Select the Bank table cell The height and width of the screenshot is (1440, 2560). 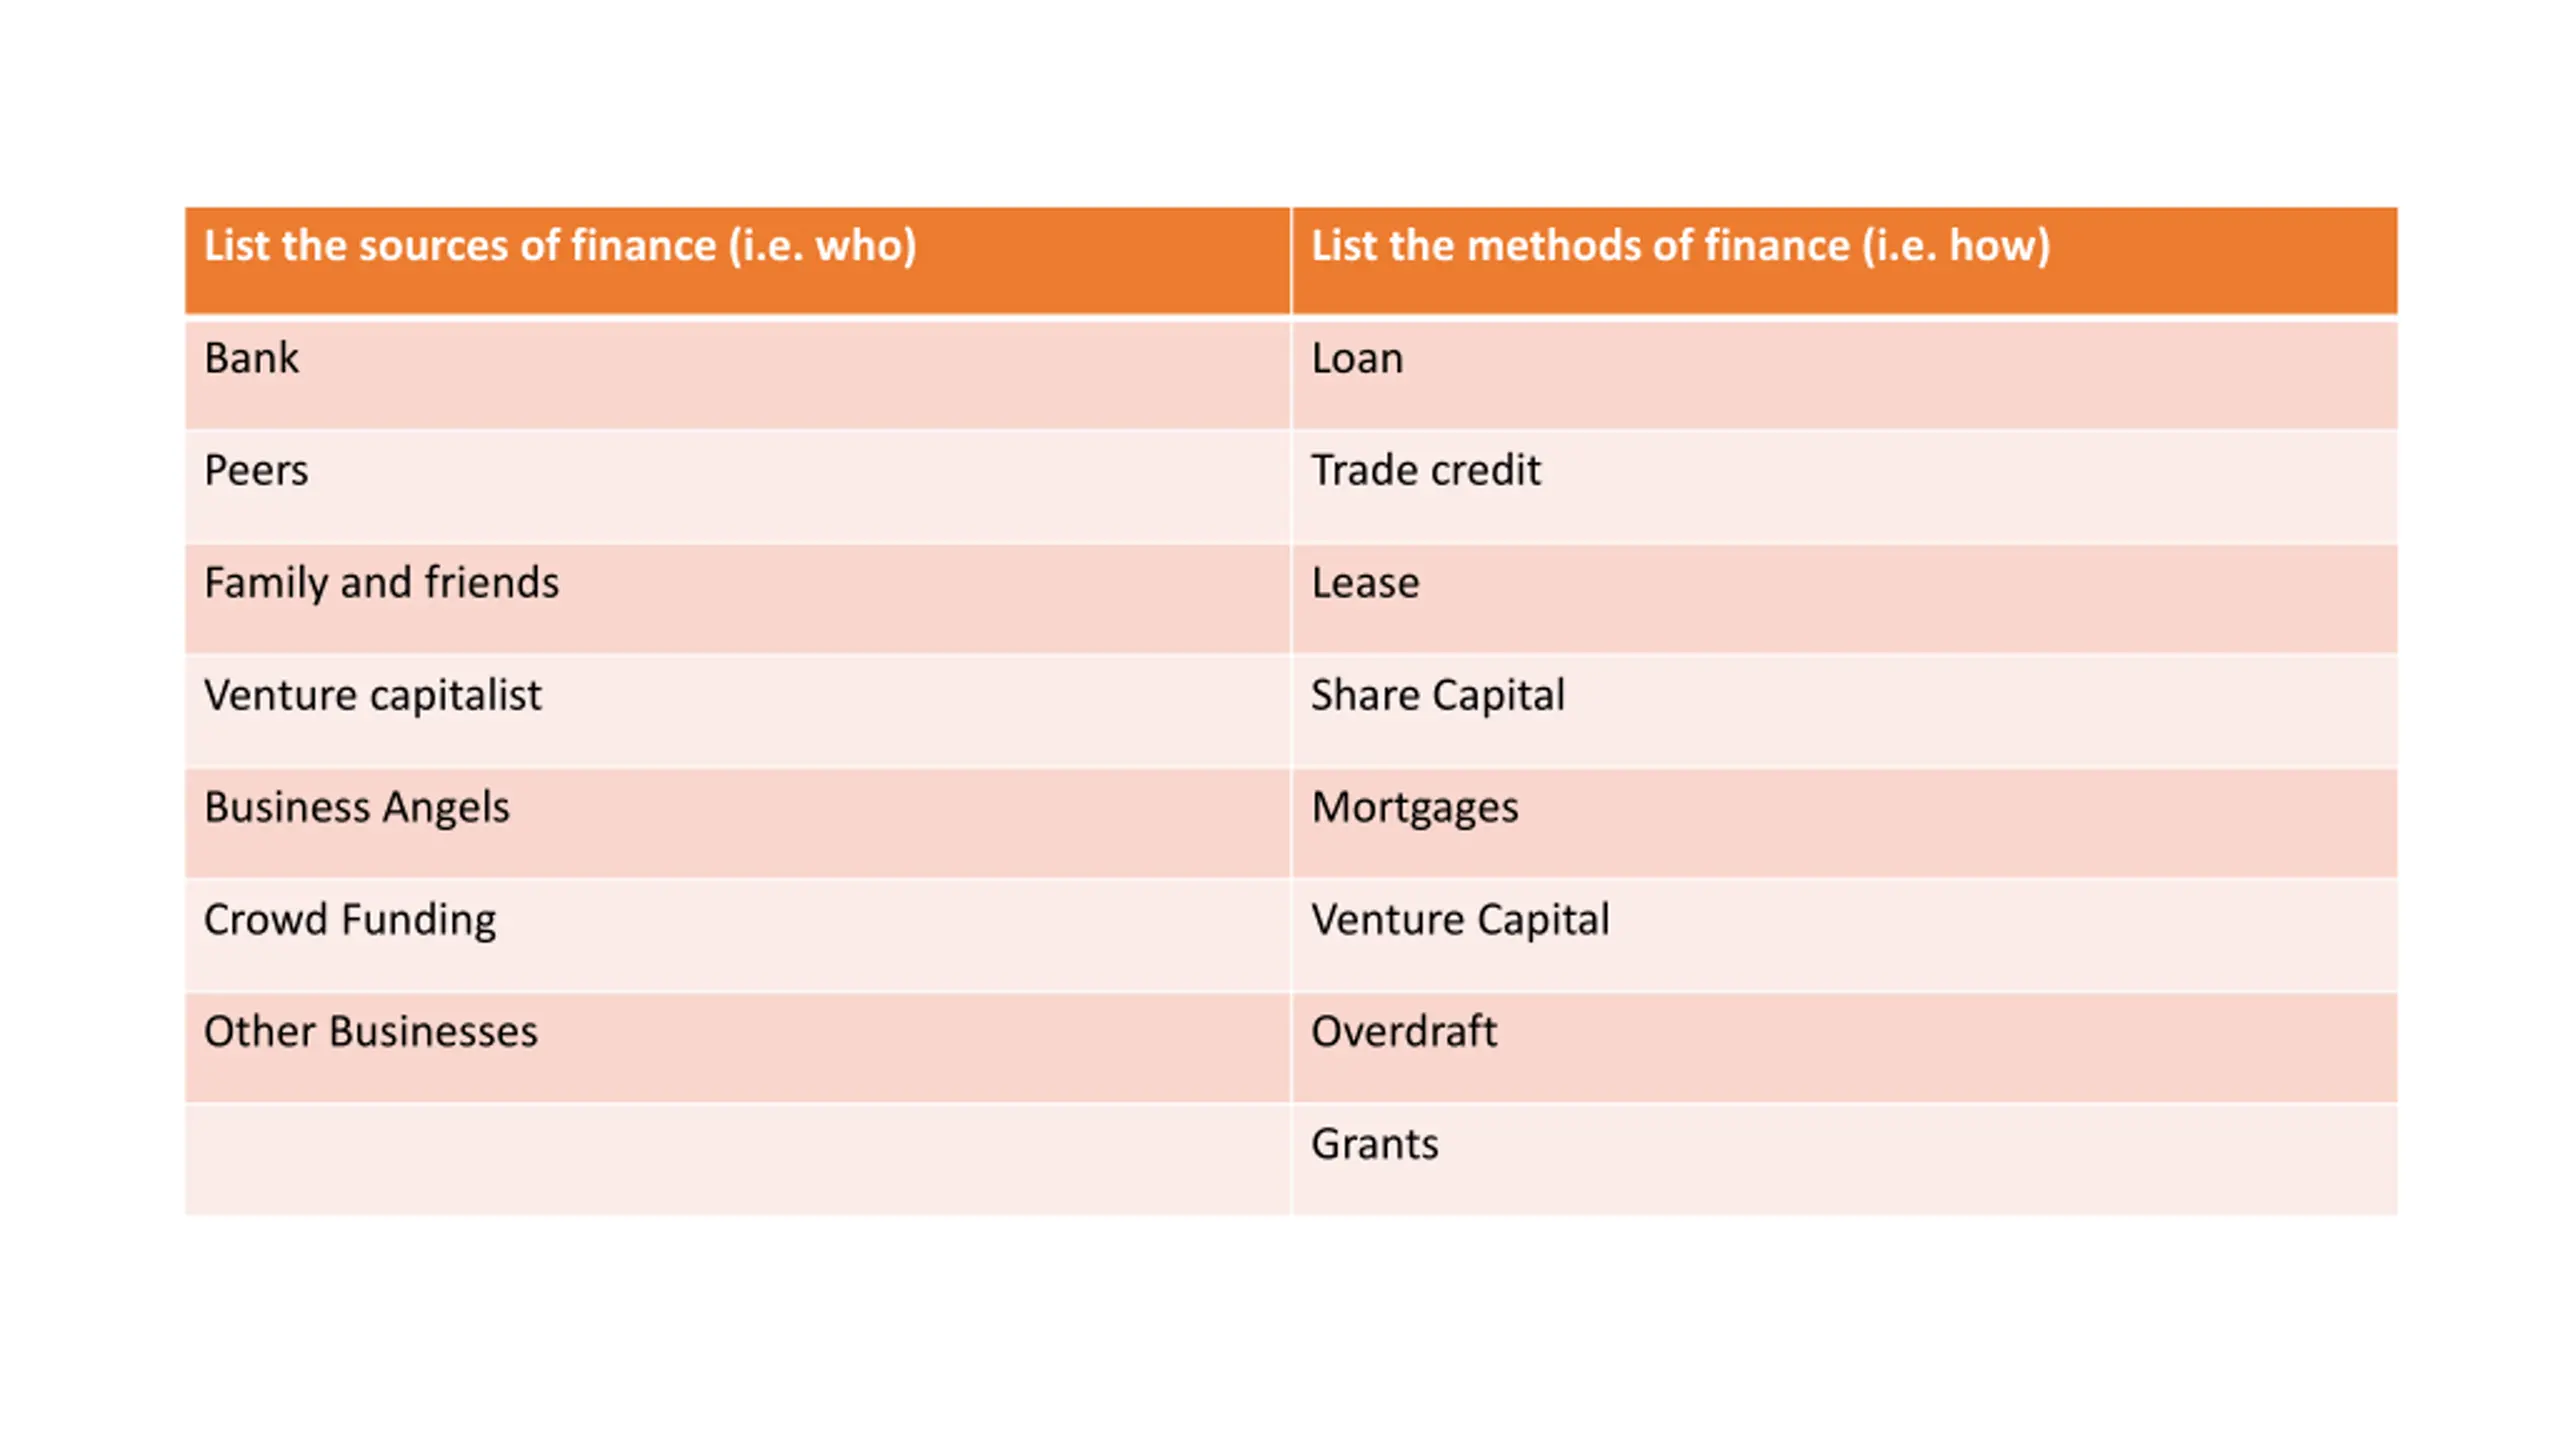737,374
